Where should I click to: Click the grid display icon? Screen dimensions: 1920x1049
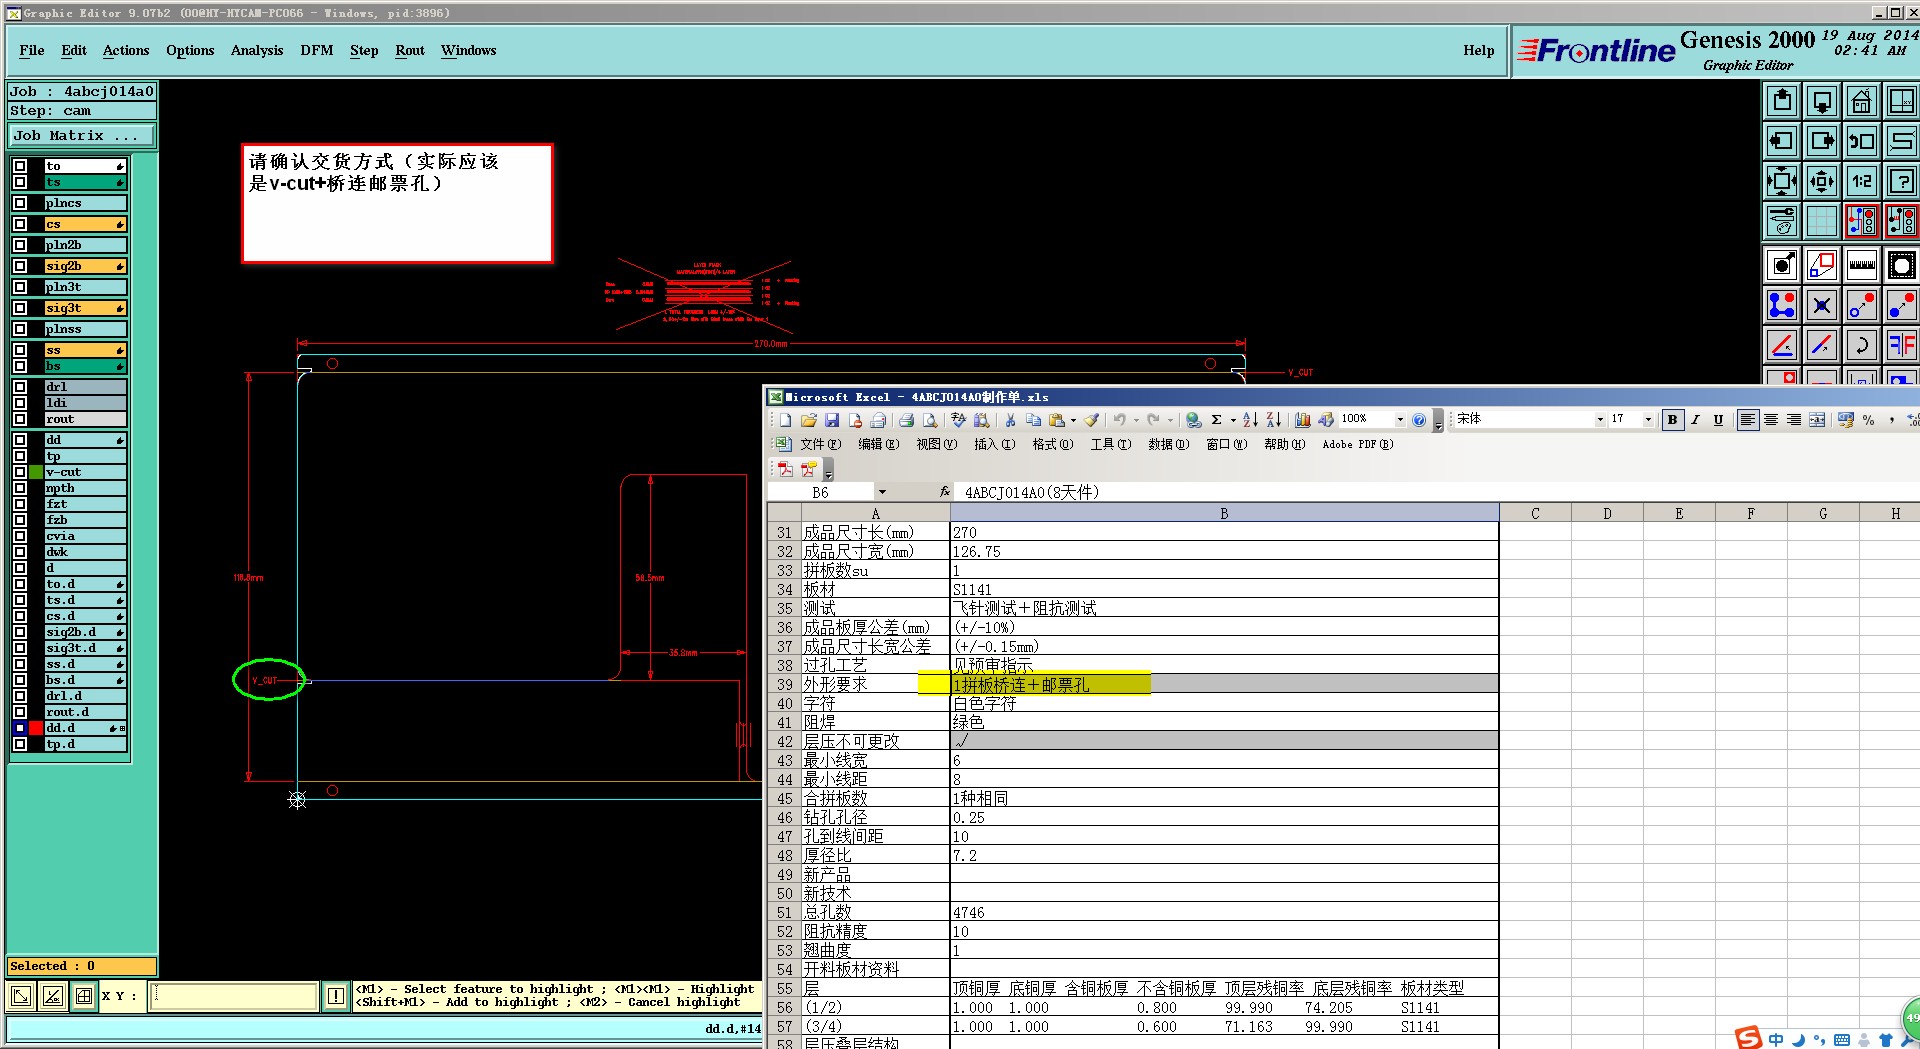pyautogui.click(x=1822, y=221)
